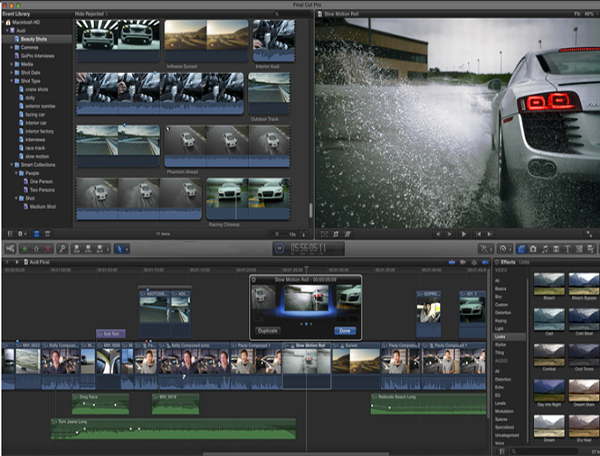Toggle audio skimming in timeline
This screenshot has height=456, width=600.
pos(463,262)
